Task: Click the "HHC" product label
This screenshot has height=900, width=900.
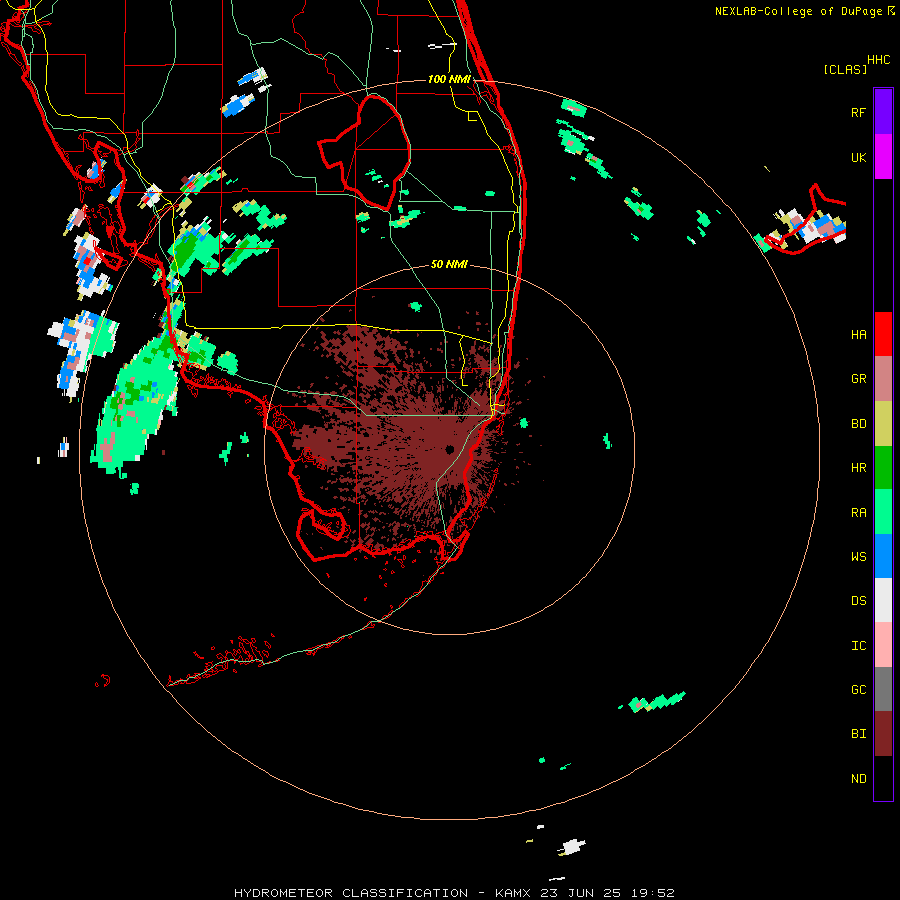Action: click(878, 60)
